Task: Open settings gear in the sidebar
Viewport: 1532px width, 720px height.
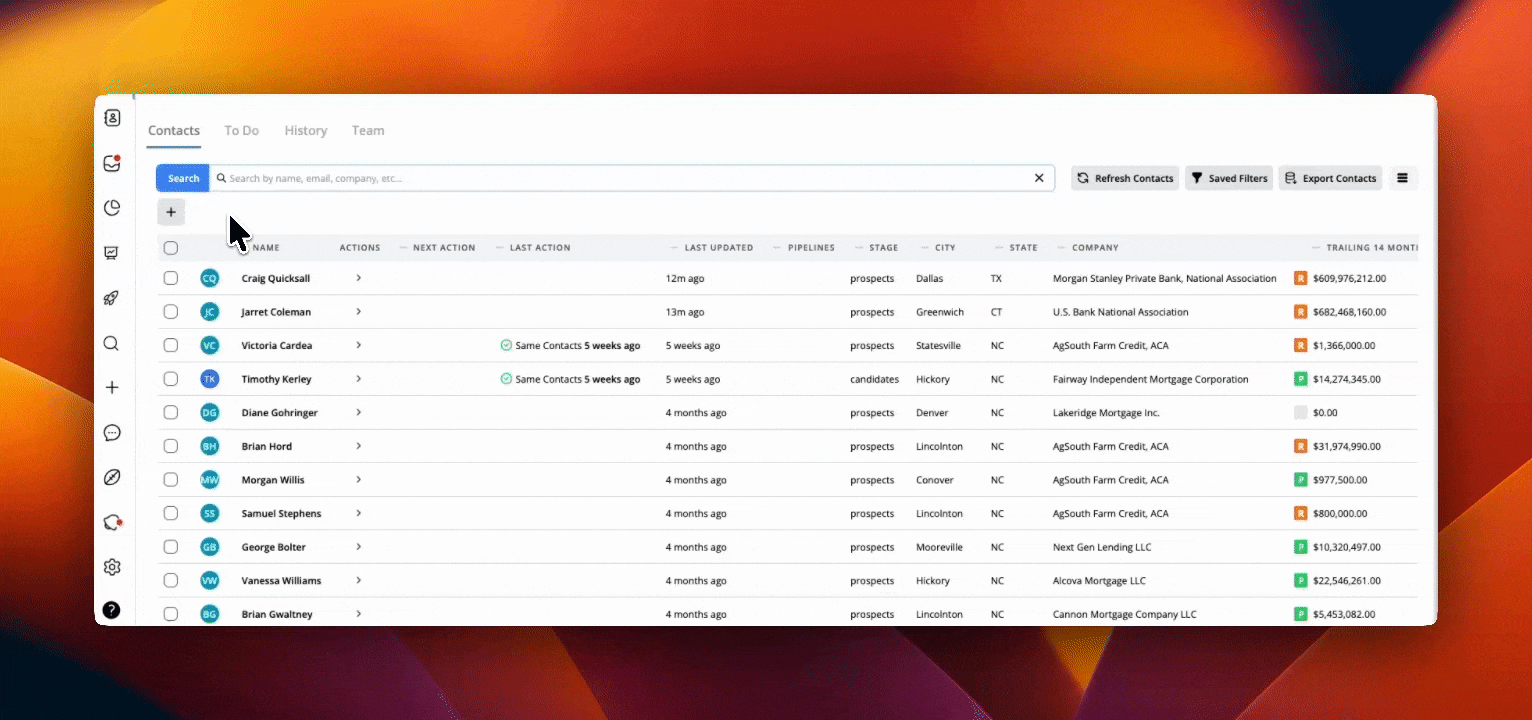Action: [112, 567]
